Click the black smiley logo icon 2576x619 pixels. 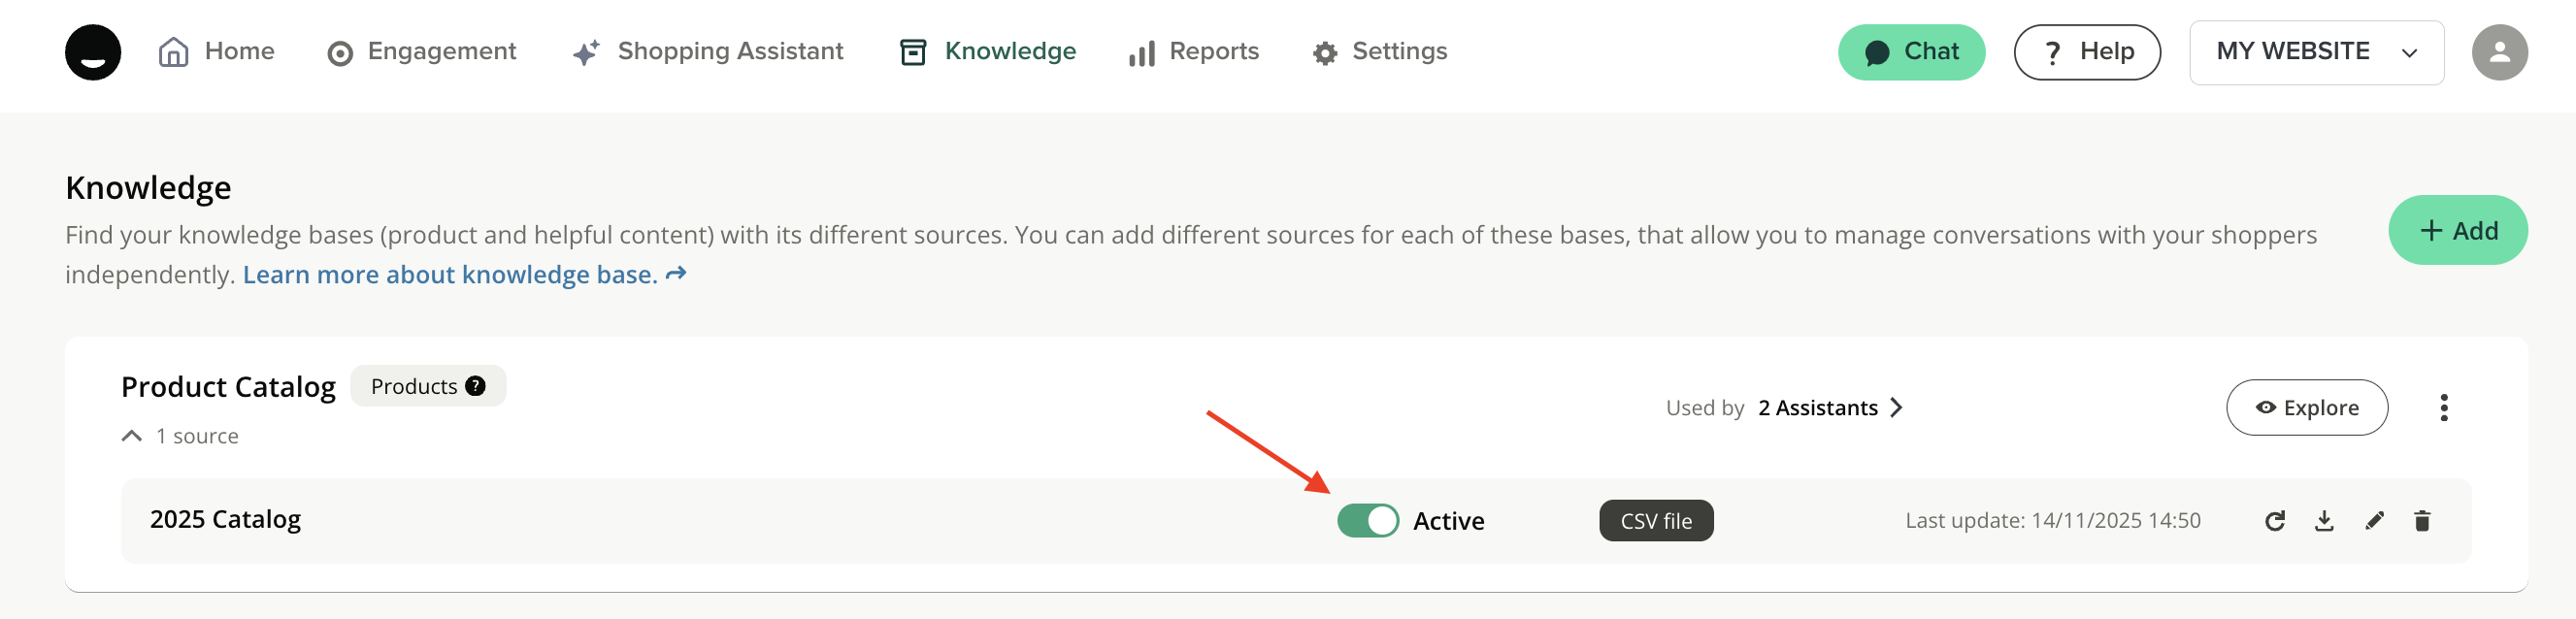pyautogui.click(x=93, y=52)
